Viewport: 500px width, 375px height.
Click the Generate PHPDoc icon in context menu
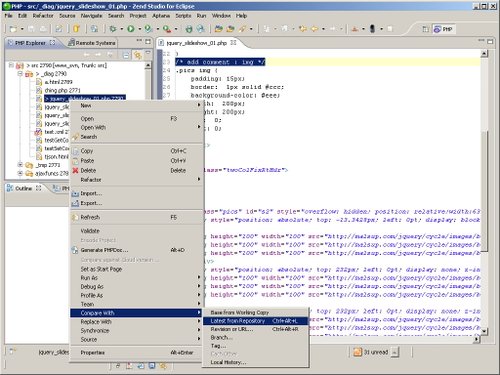click(75, 250)
